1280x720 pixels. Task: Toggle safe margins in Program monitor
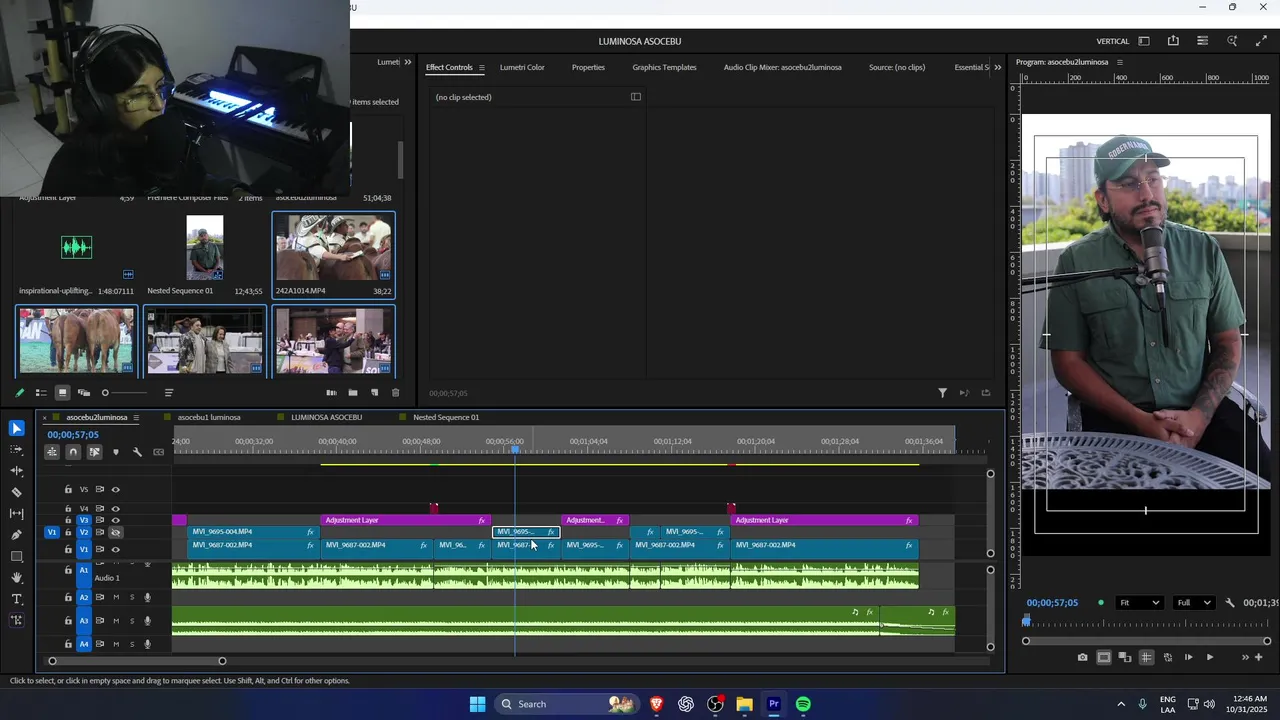tap(1104, 657)
